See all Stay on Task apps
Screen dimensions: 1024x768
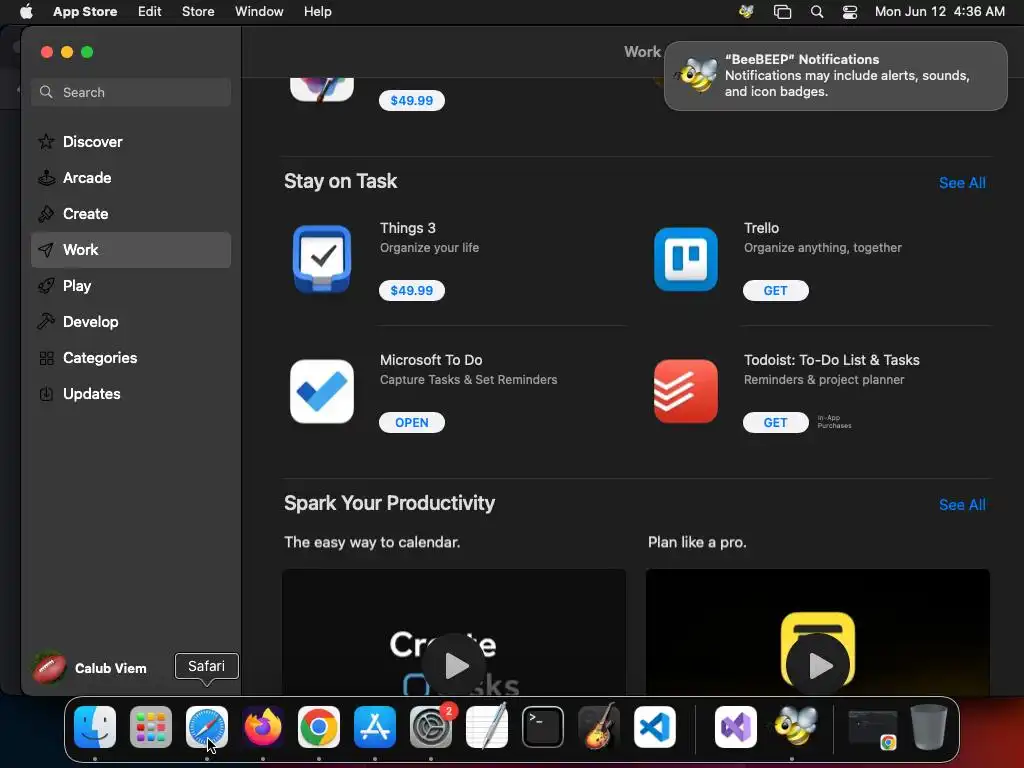(x=962, y=183)
